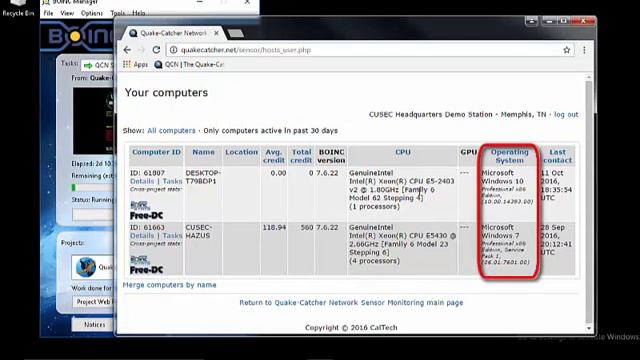Sort by Computer ID column header
The height and width of the screenshot is (360, 640).
pos(156,152)
